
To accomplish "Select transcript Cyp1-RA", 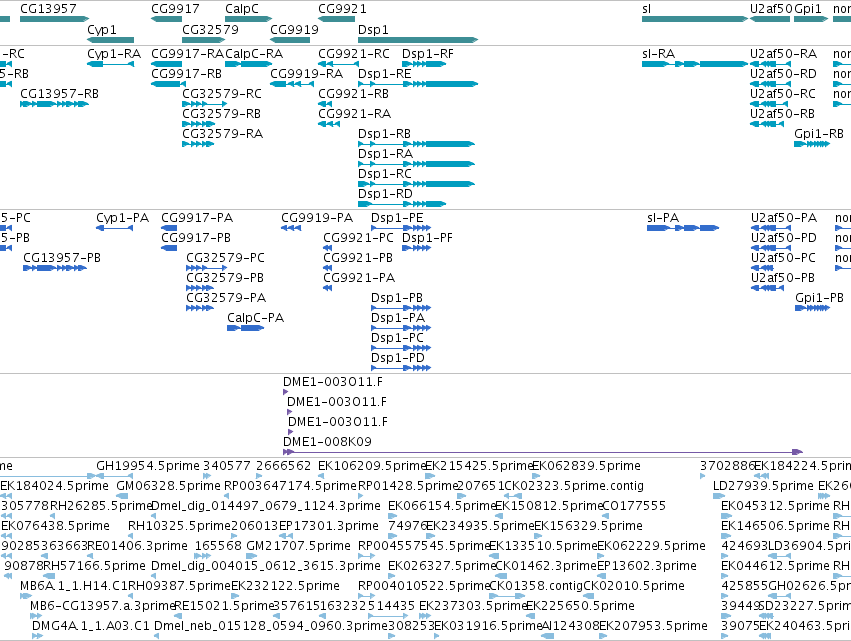I will [111, 64].
